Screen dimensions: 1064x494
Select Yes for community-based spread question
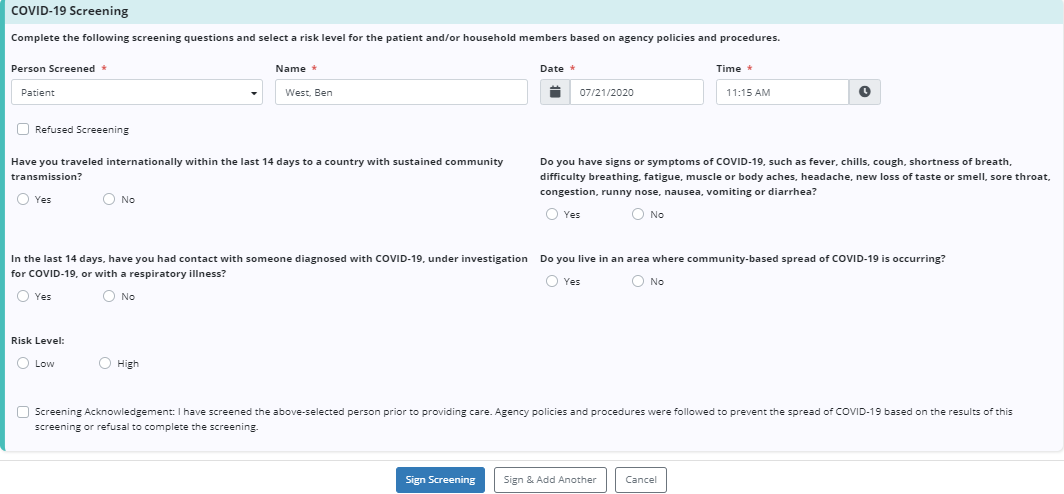552,281
